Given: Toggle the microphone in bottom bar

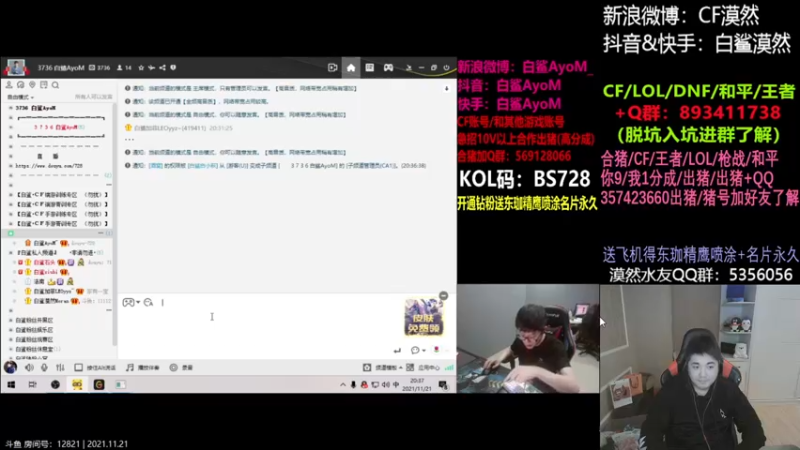Looking at the screenshot, I should pyautogui.click(x=44, y=367).
